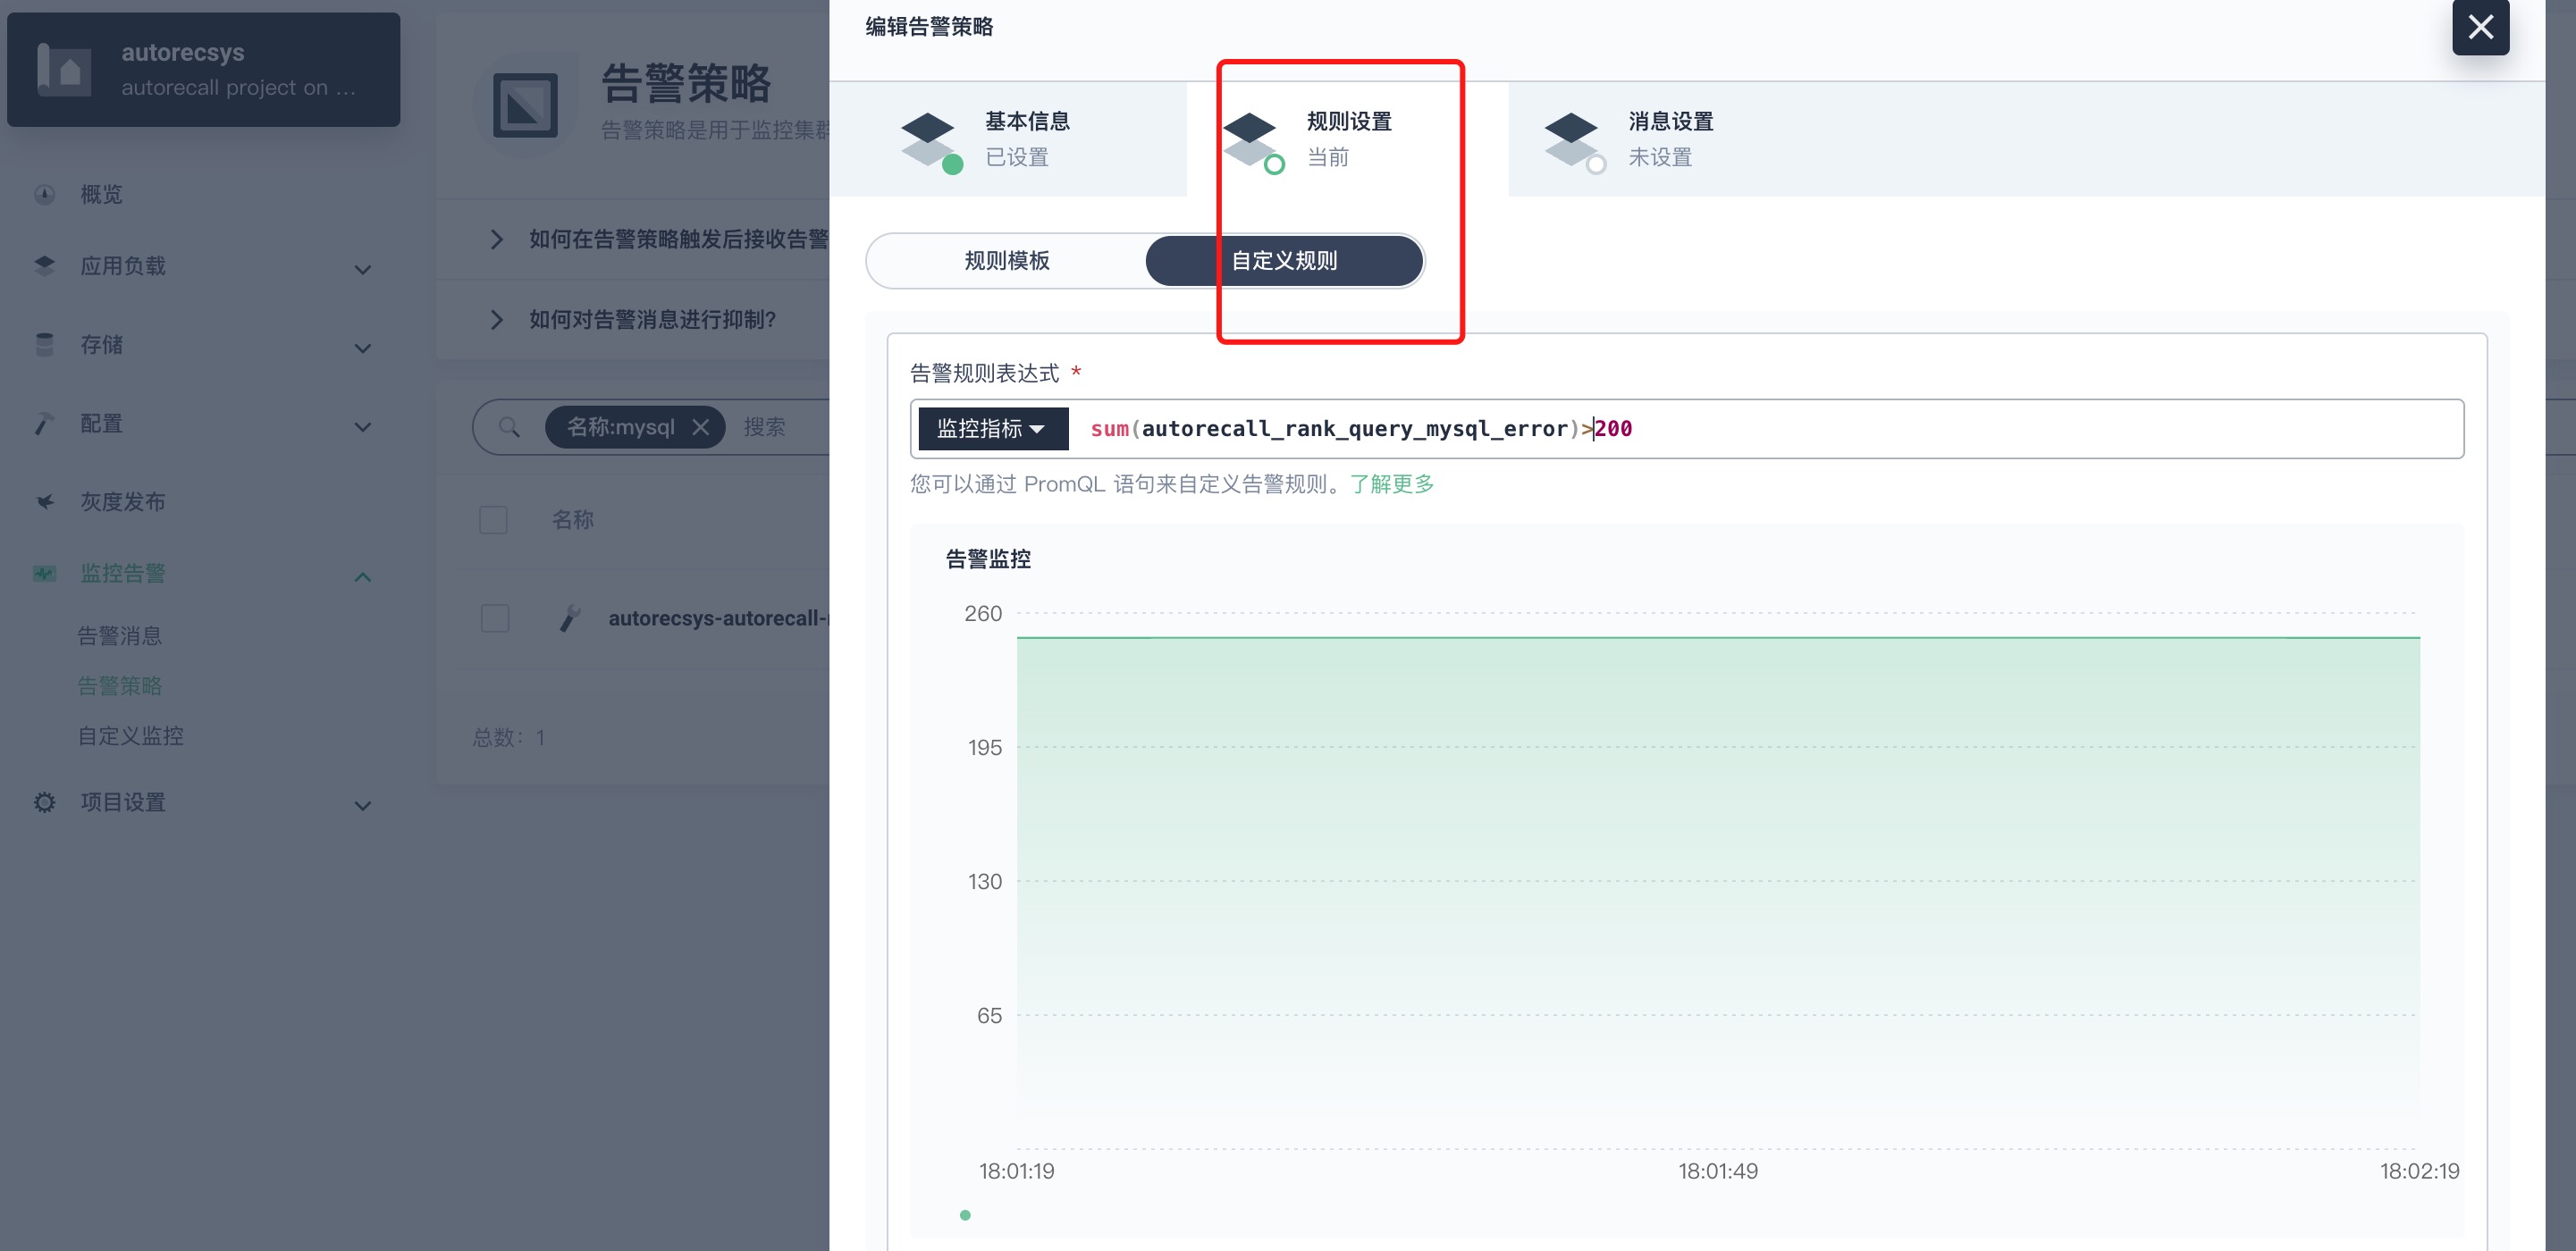Click the 名称 column header
2576x1251 pixels.
573,520
